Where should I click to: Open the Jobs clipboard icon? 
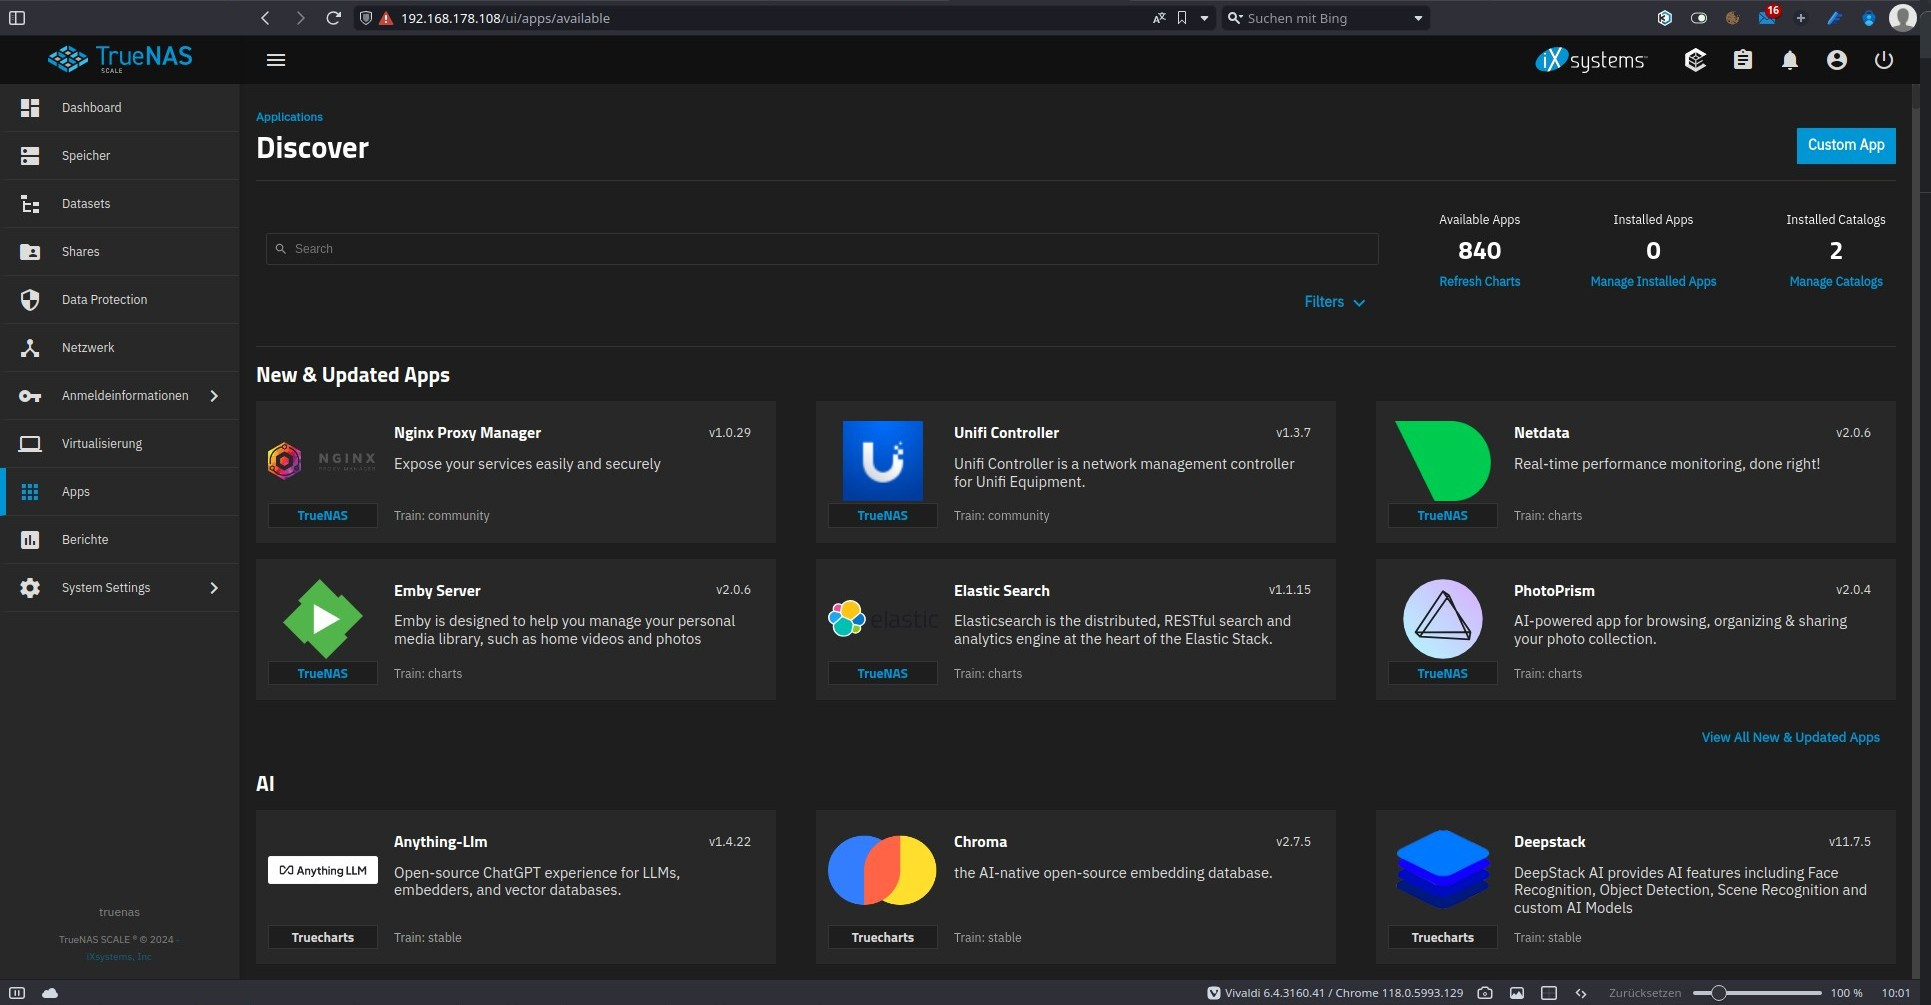click(1743, 60)
